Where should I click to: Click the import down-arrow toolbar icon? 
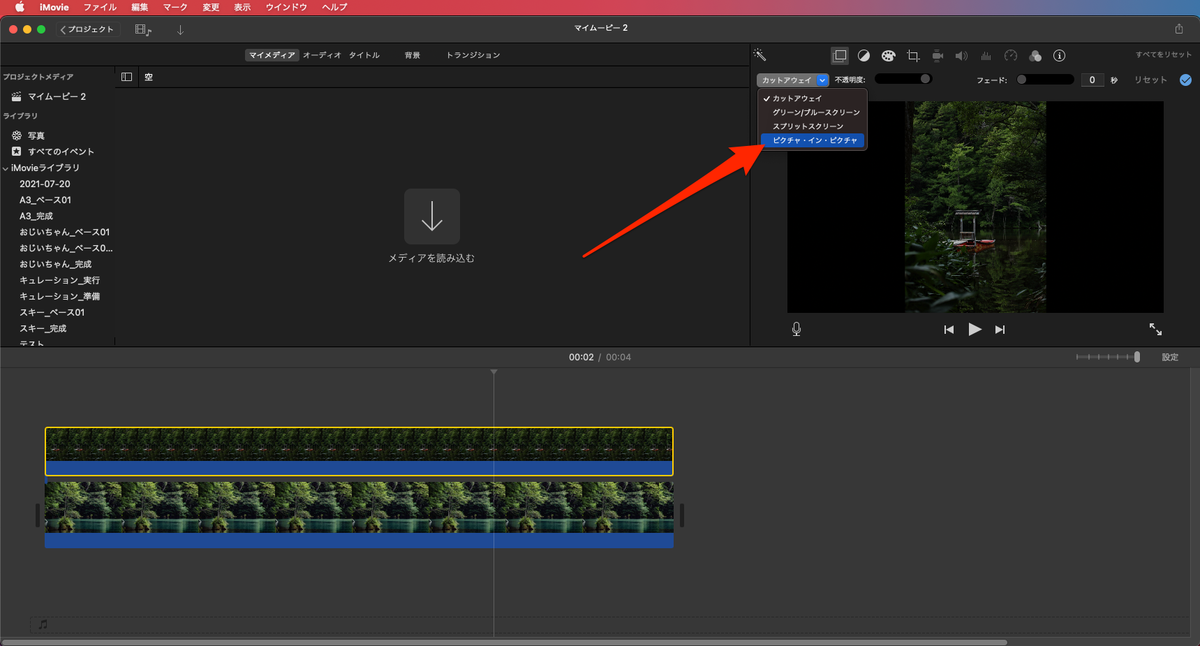[180, 30]
